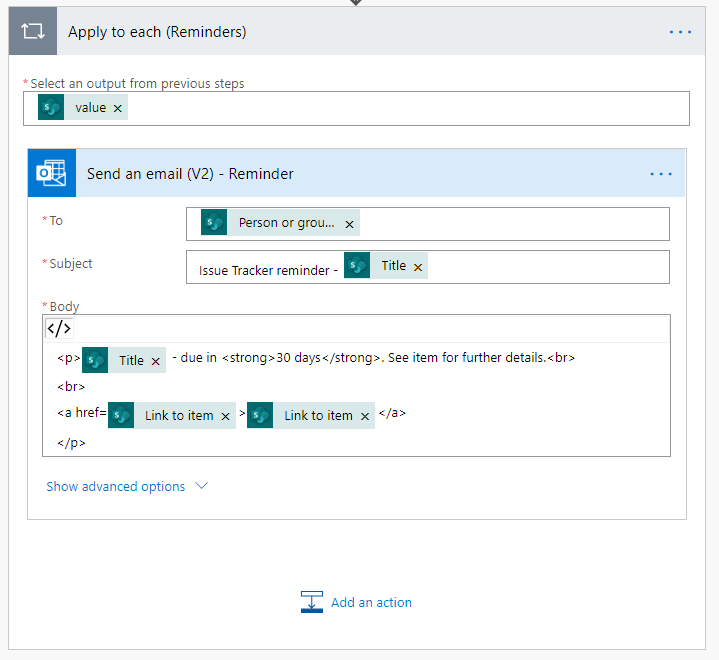This screenshot has width=719, height=660.
Task: Expand Show advanced options
Action: point(127,487)
